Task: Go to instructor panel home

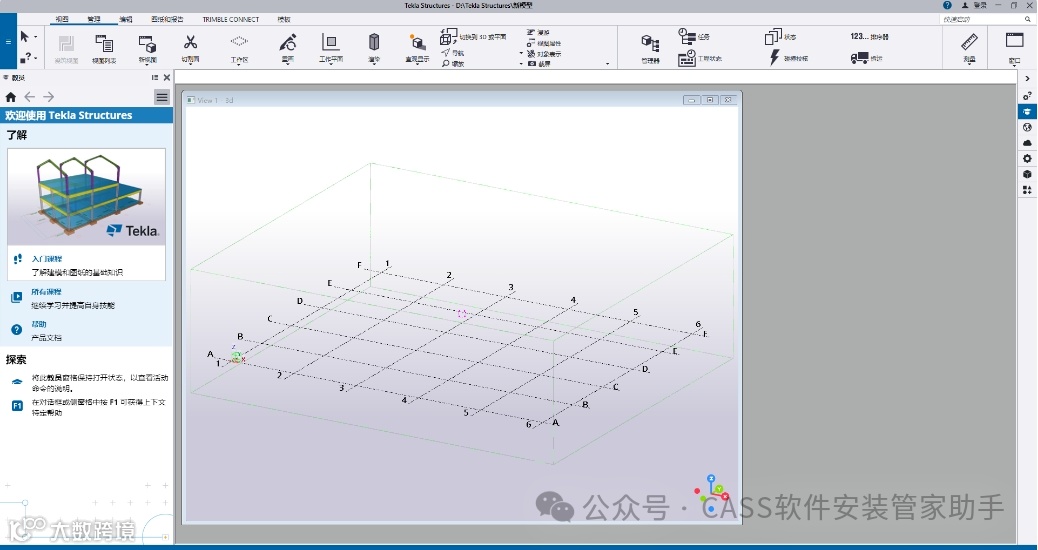Action: (11, 97)
